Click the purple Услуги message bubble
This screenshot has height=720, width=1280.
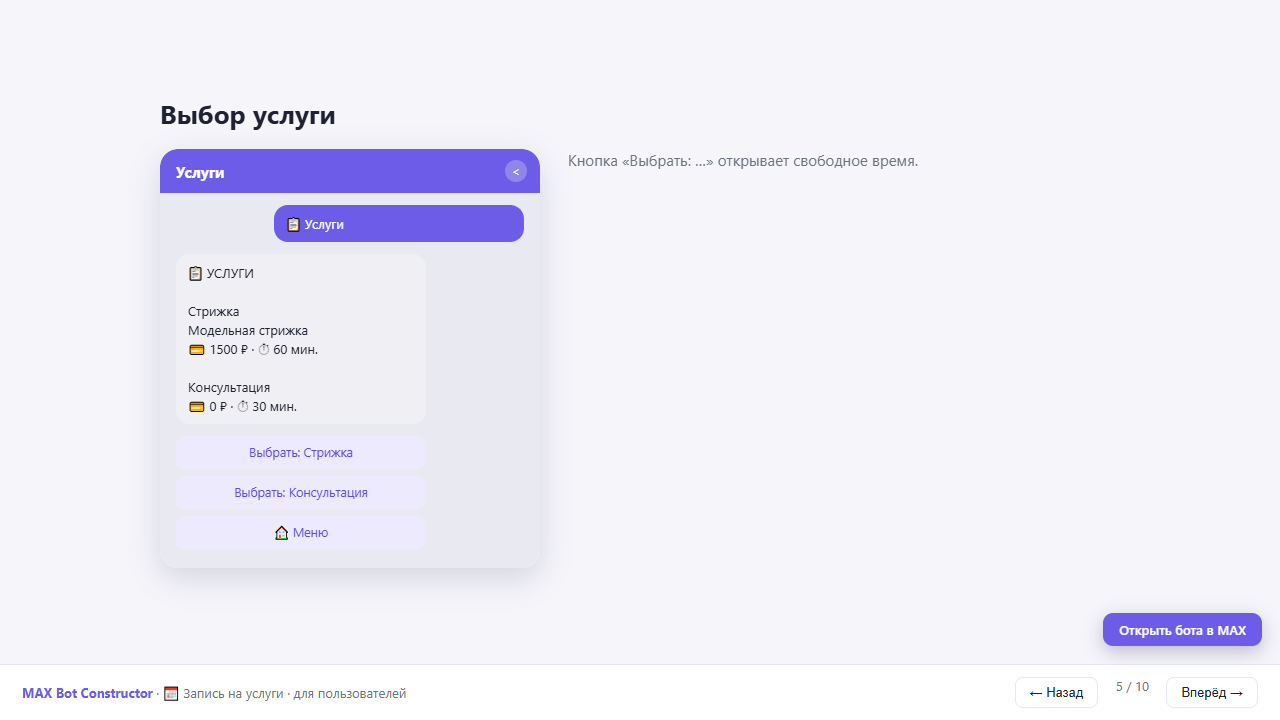click(x=399, y=224)
